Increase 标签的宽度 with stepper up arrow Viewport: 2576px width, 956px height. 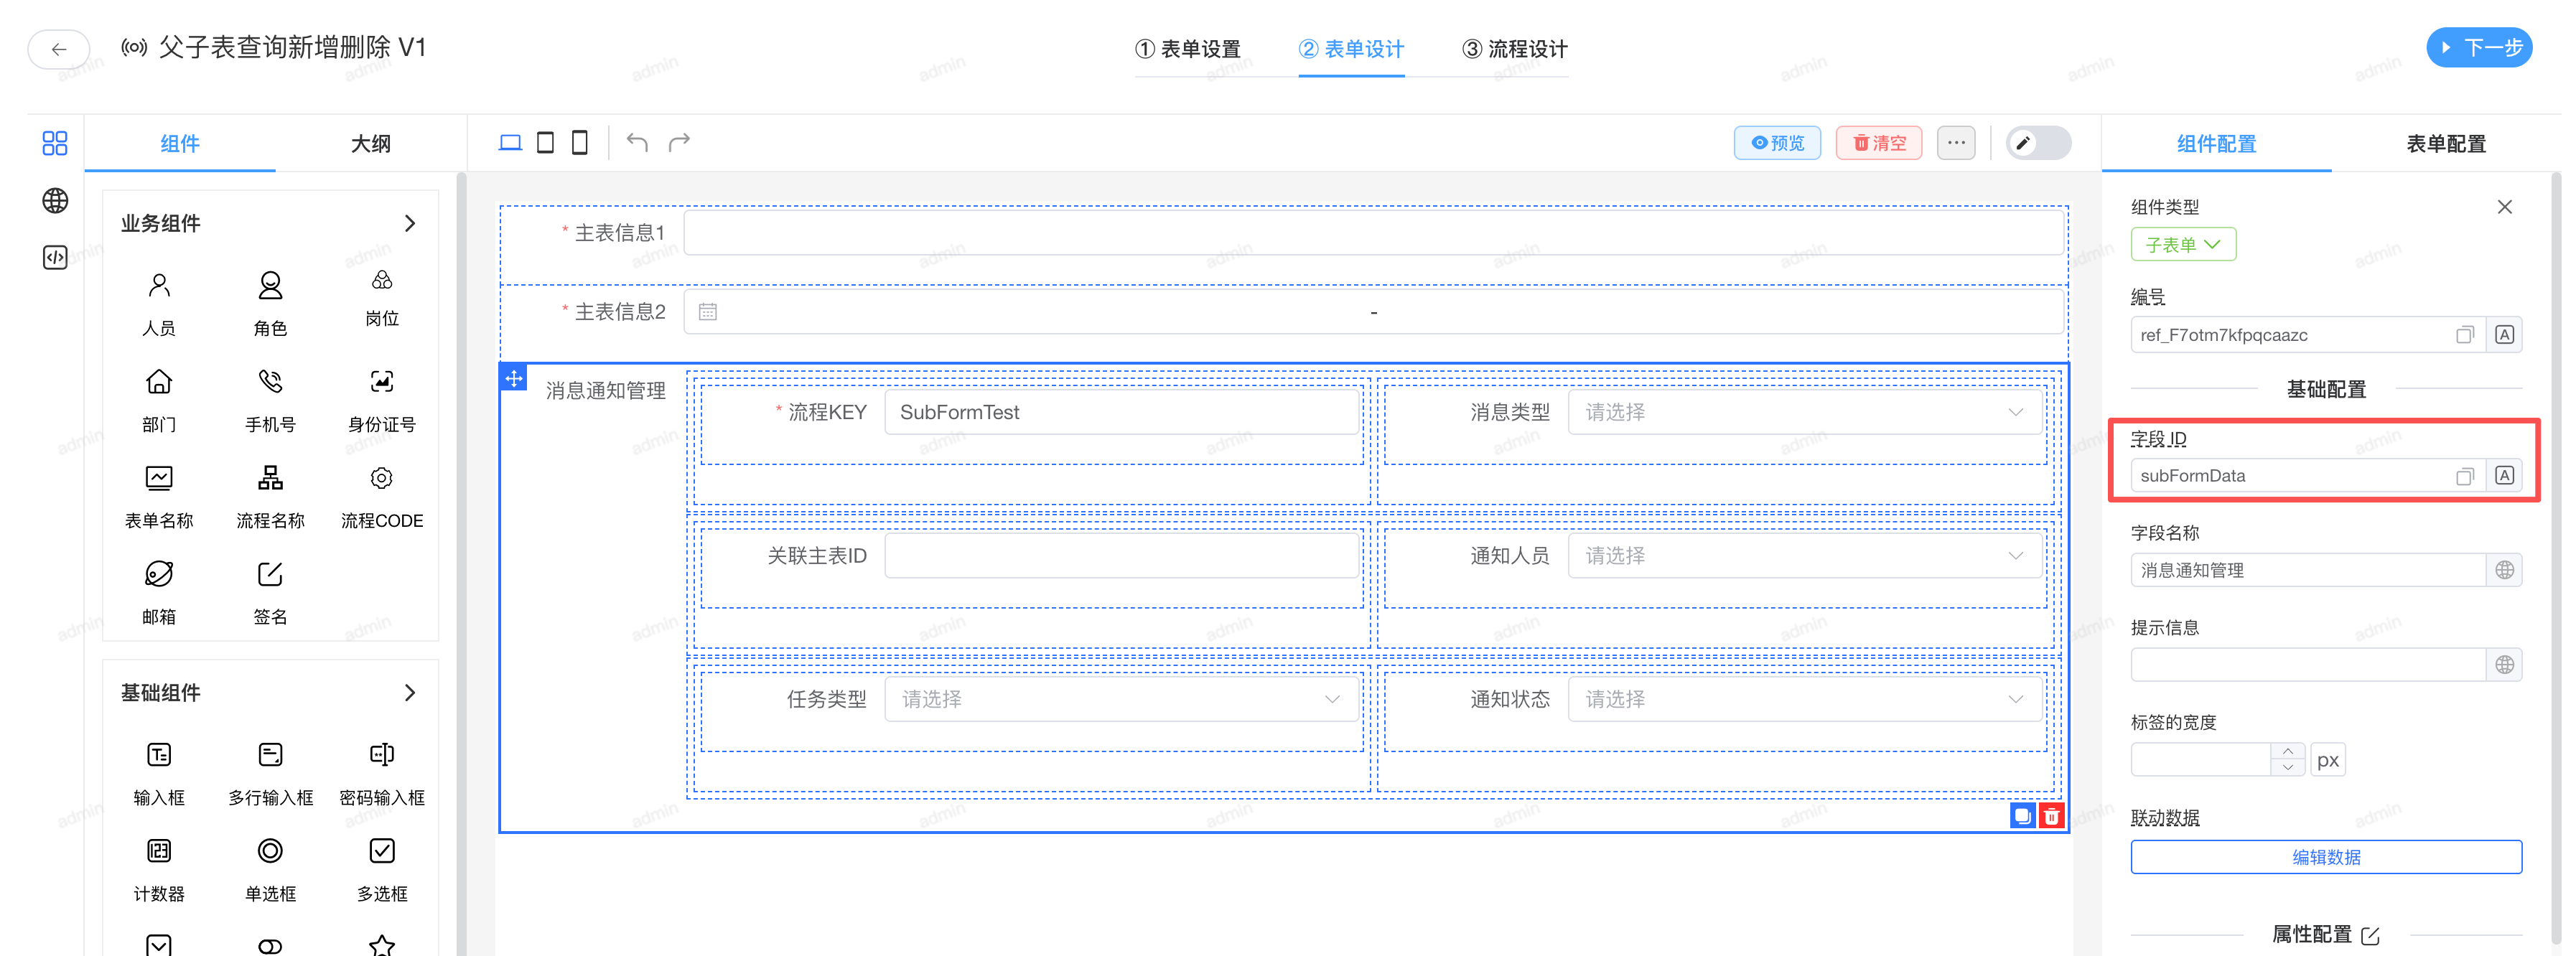coord(2287,752)
